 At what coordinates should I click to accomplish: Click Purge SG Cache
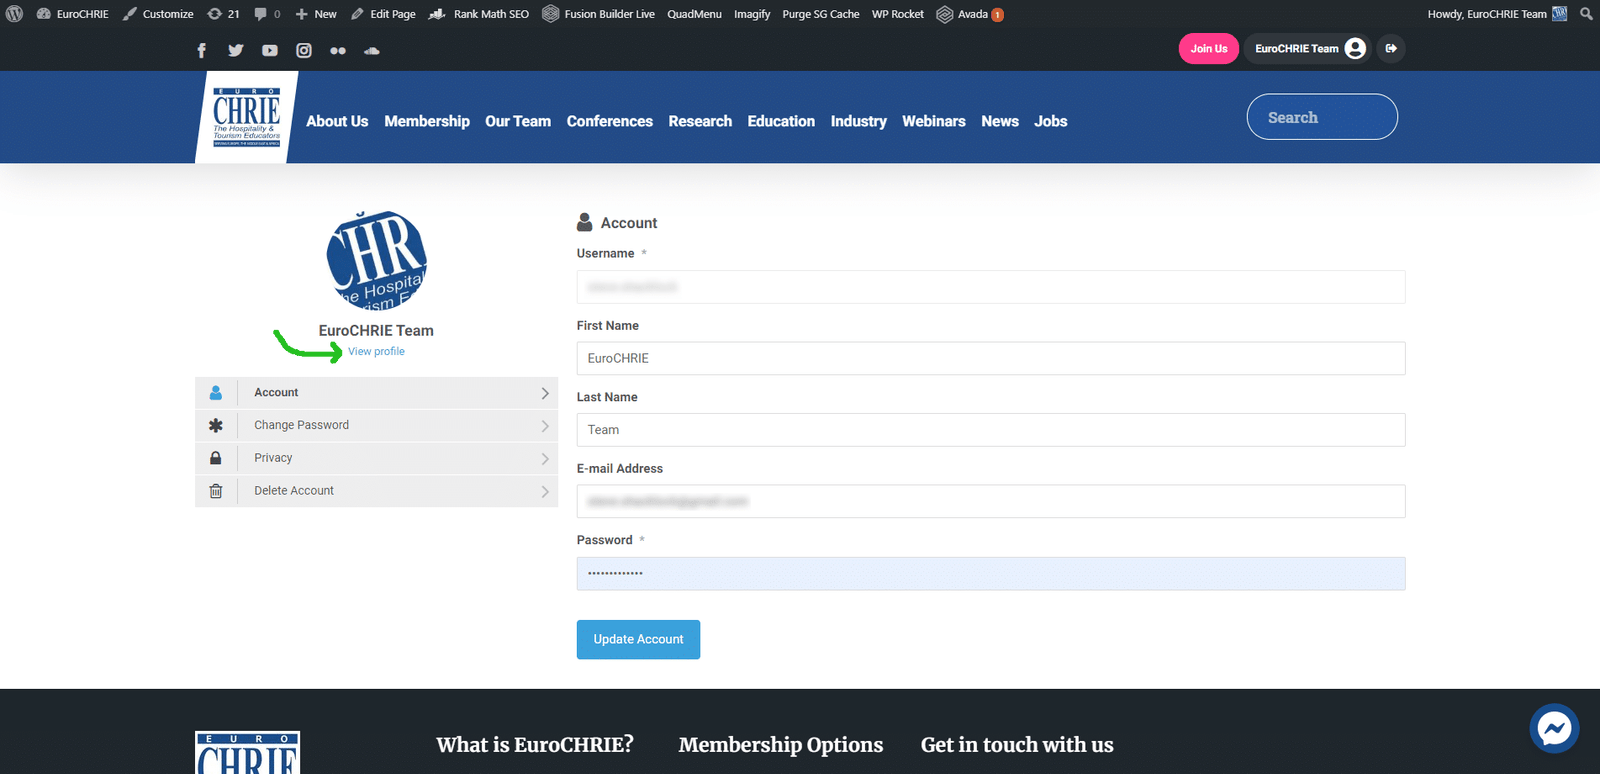(x=821, y=14)
